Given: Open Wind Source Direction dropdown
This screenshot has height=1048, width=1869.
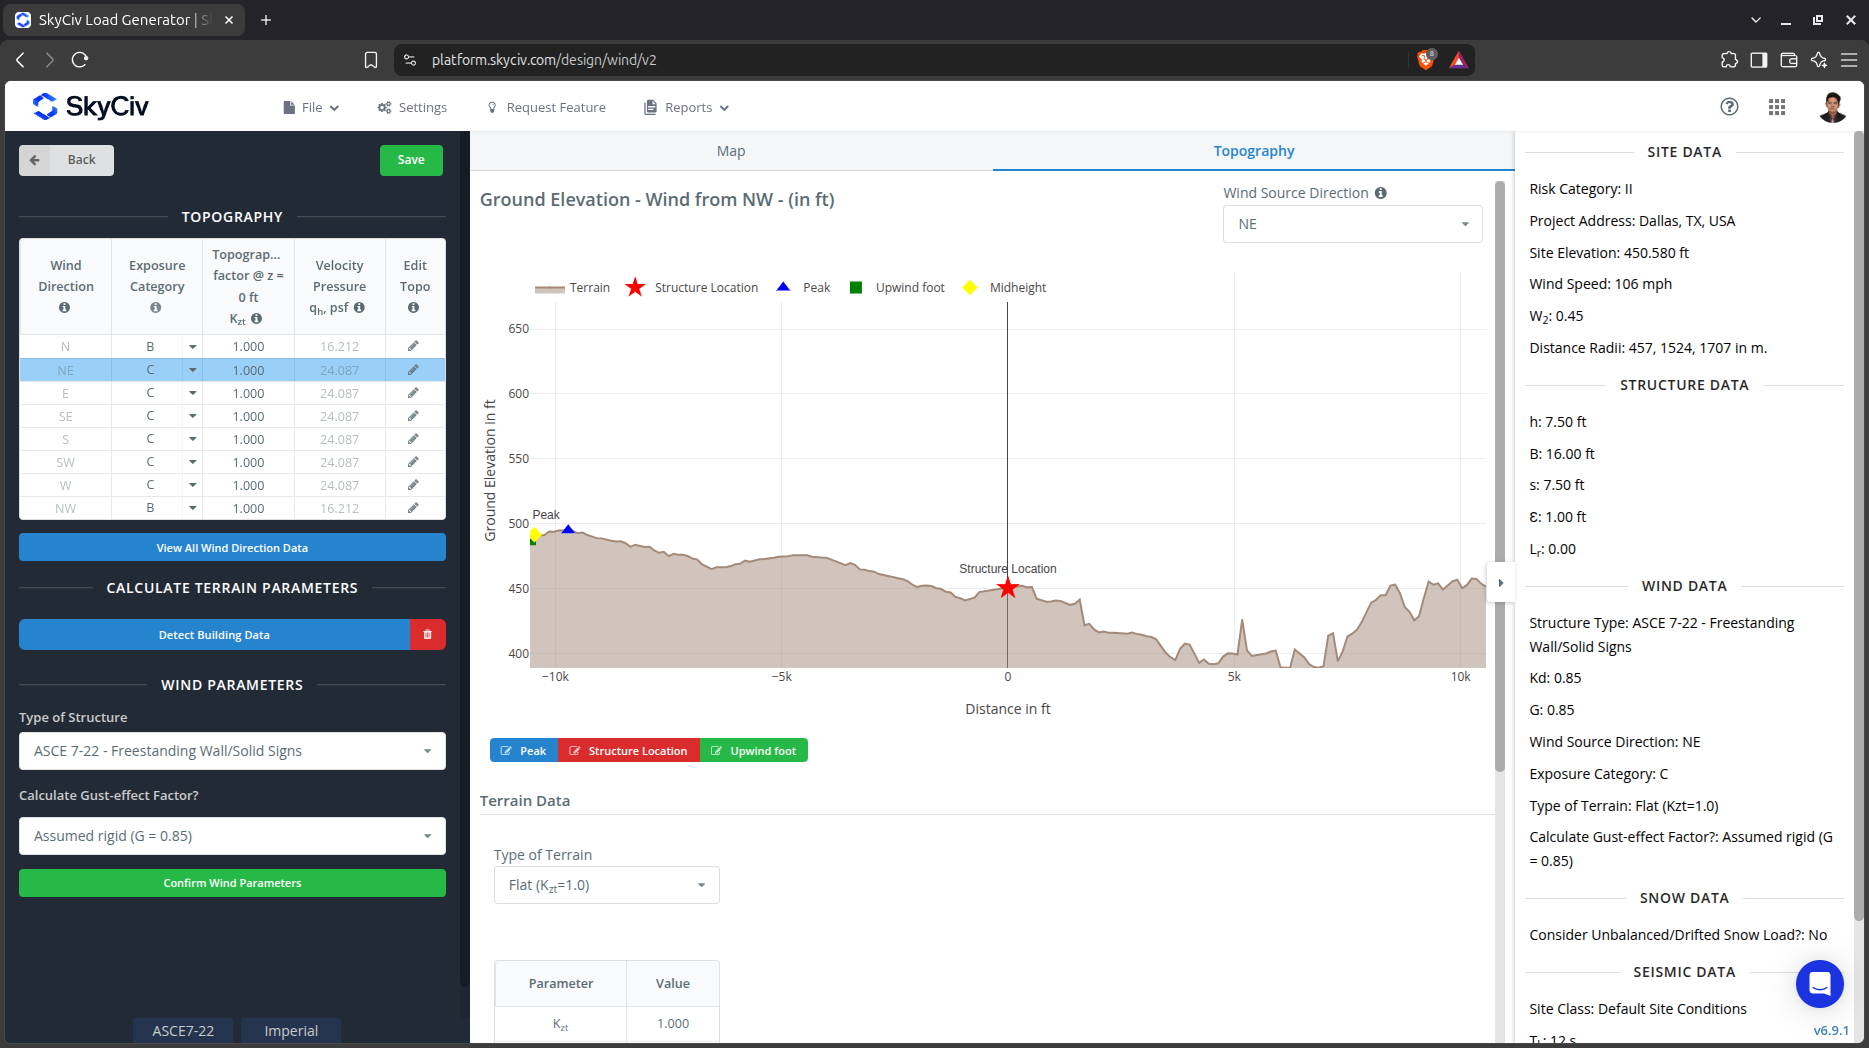Looking at the screenshot, I should [x=1352, y=224].
